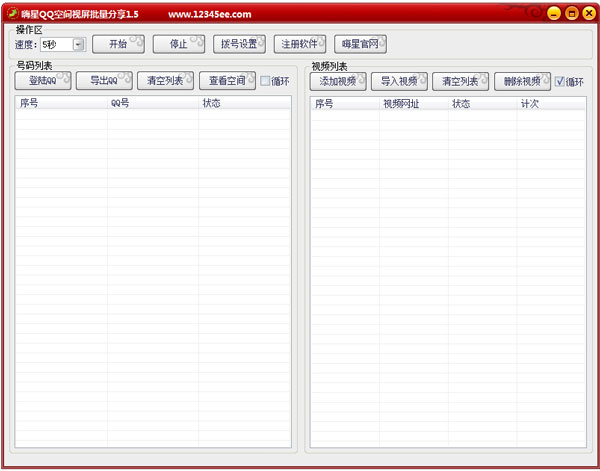This screenshot has height=471, width=600.
Task: Click the 删除视频 delete video button
Action: click(522, 81)
